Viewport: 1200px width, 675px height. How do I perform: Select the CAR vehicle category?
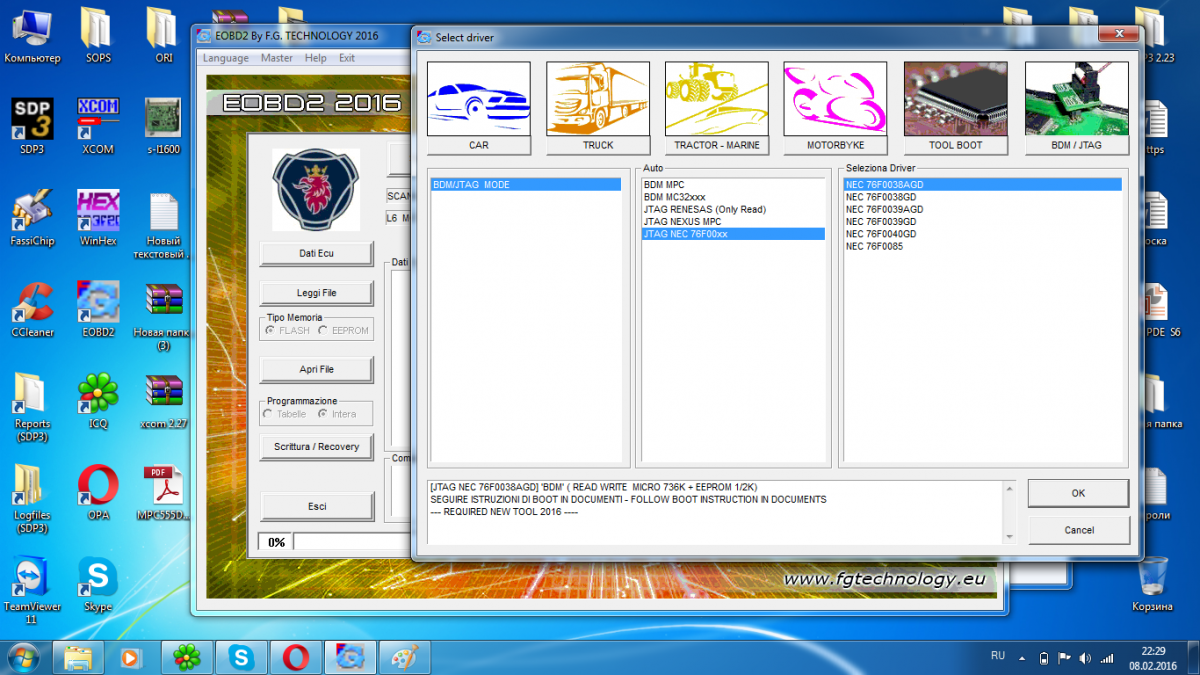pyautogui.click(x=479, y=108)
